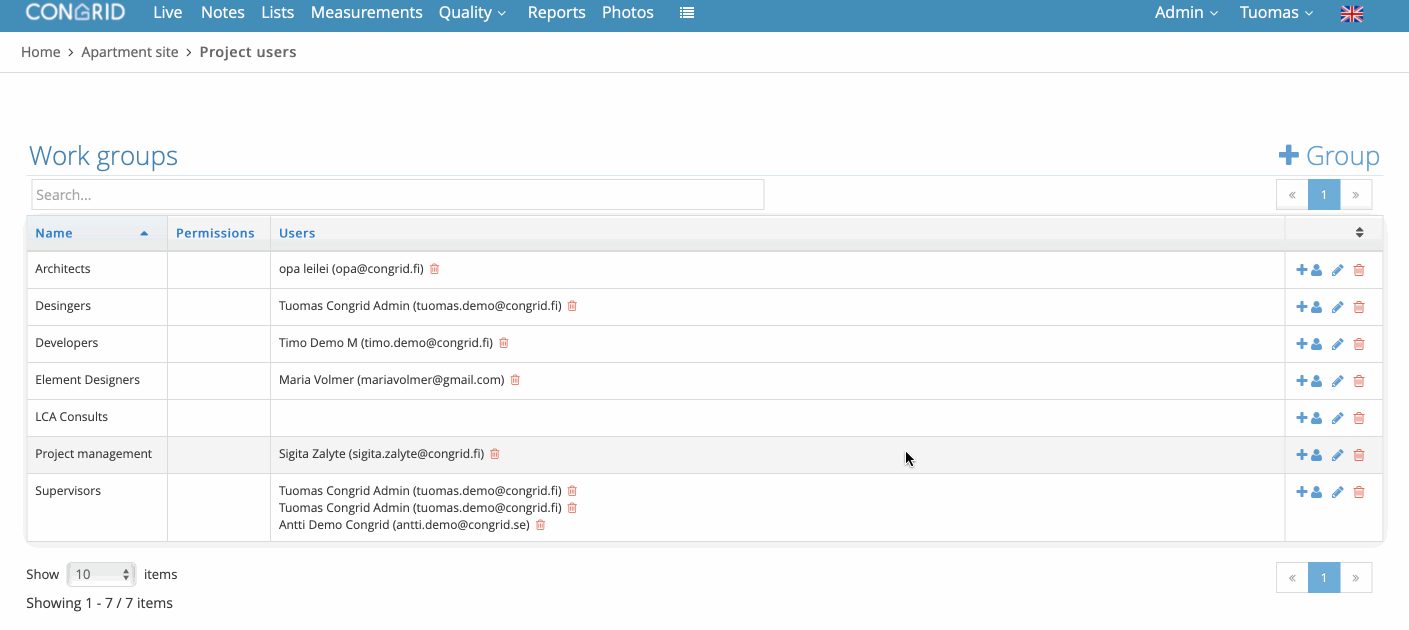
Task: Edit the Developers group
Action: point(1338,344)
